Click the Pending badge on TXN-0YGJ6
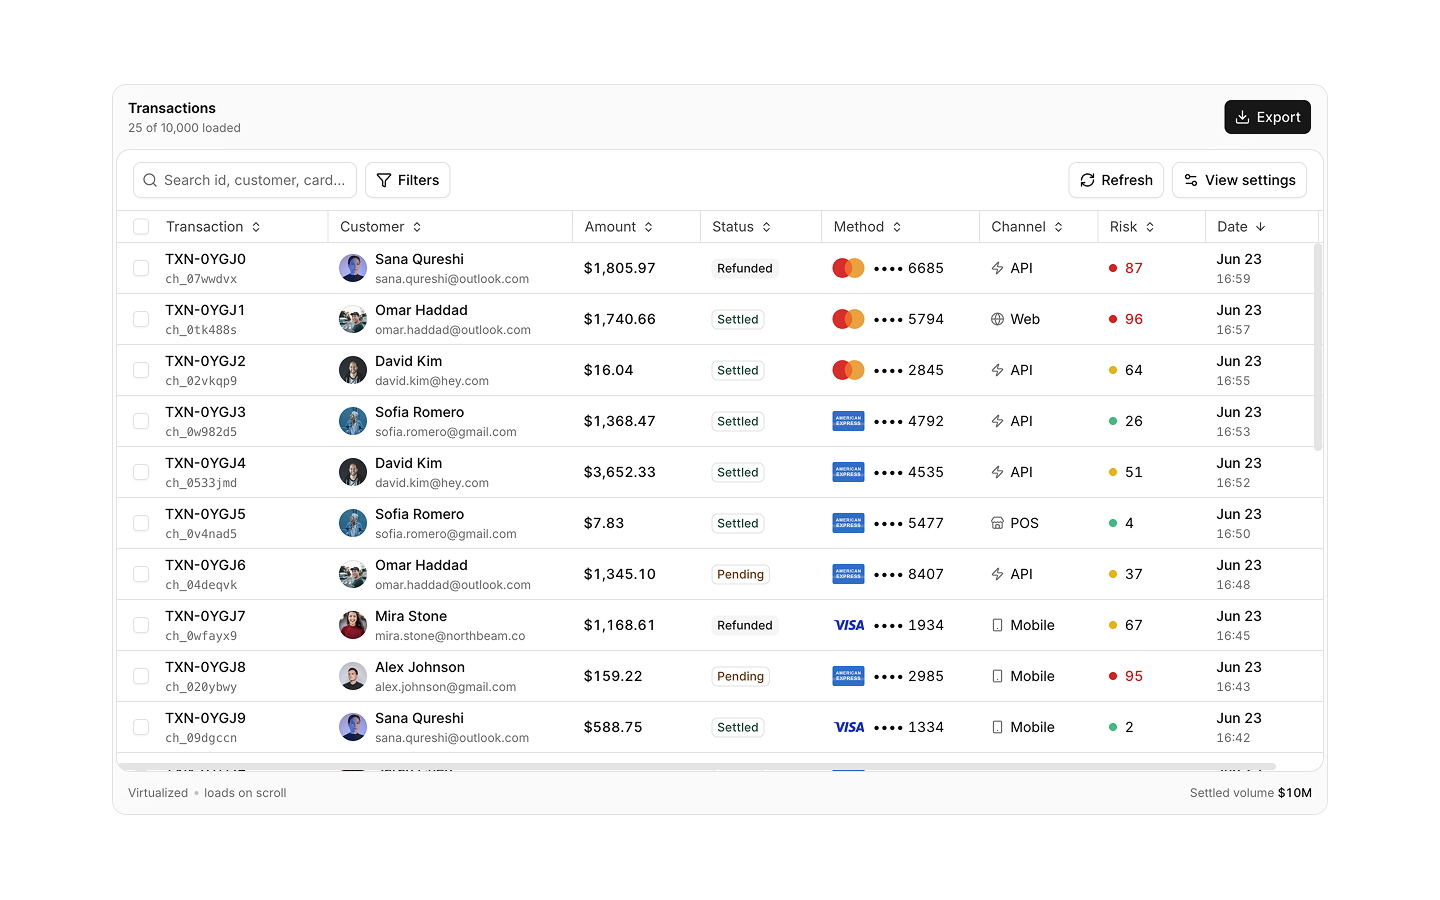Screen dimensions: 1440x900 click(x=740, y=574)
